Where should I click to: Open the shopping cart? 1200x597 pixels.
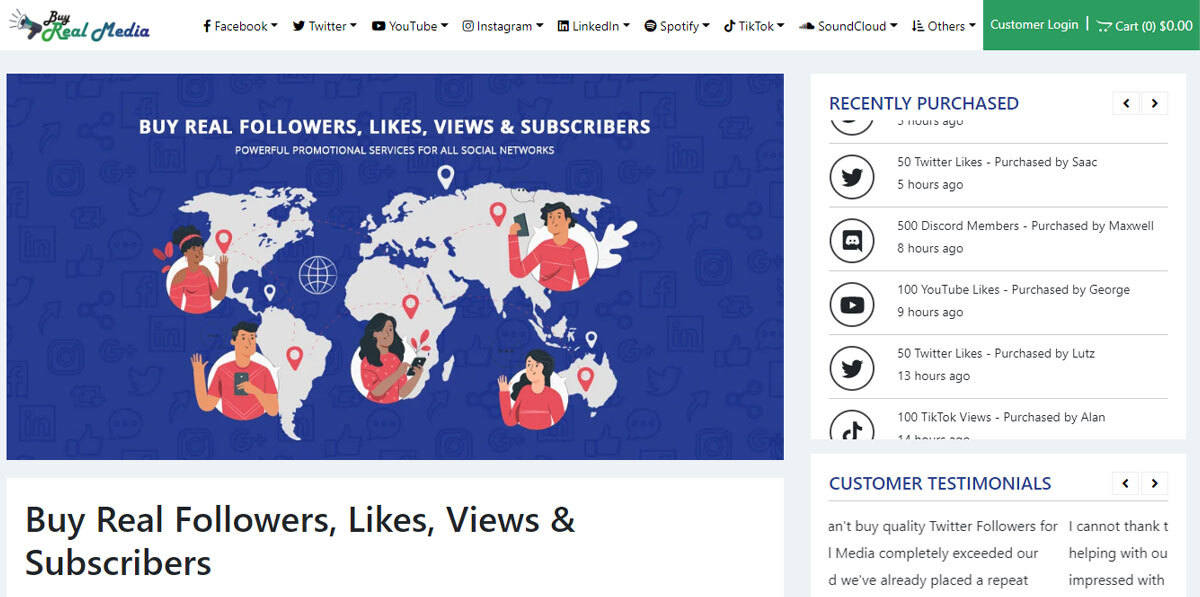[1144, 26]
